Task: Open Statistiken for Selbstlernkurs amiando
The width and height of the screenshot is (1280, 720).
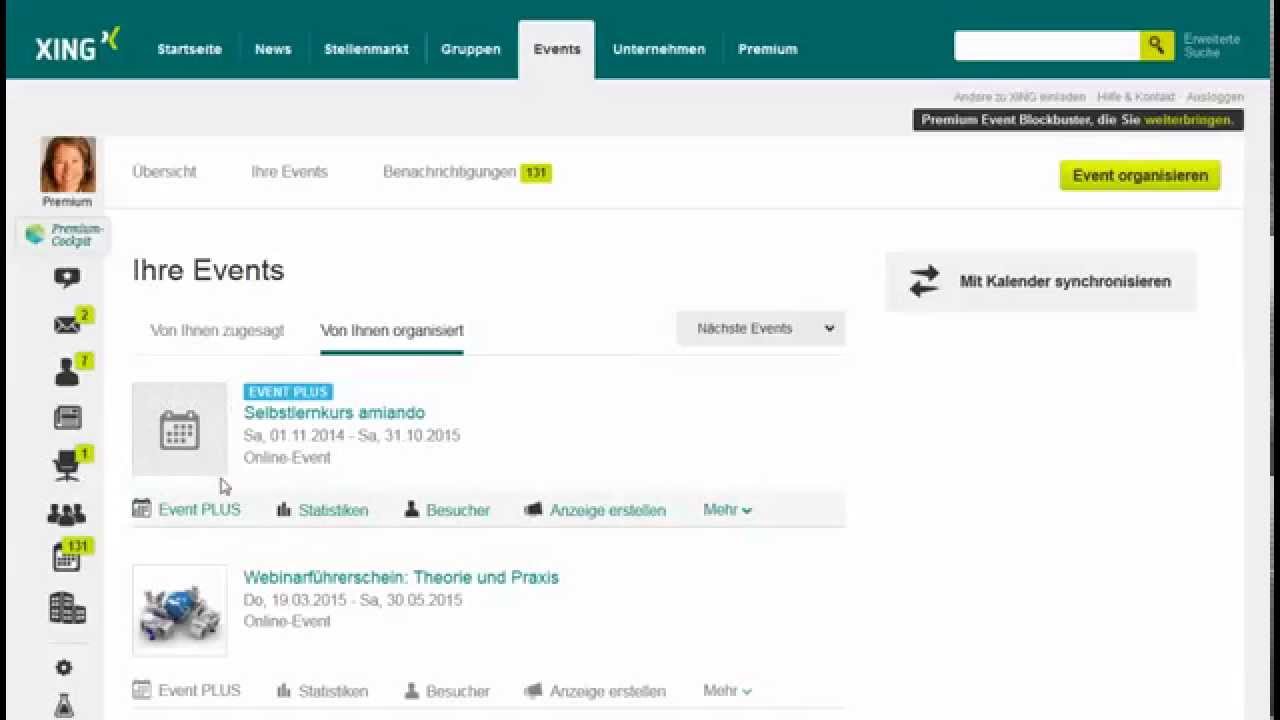Action: (x=322, y=510)
